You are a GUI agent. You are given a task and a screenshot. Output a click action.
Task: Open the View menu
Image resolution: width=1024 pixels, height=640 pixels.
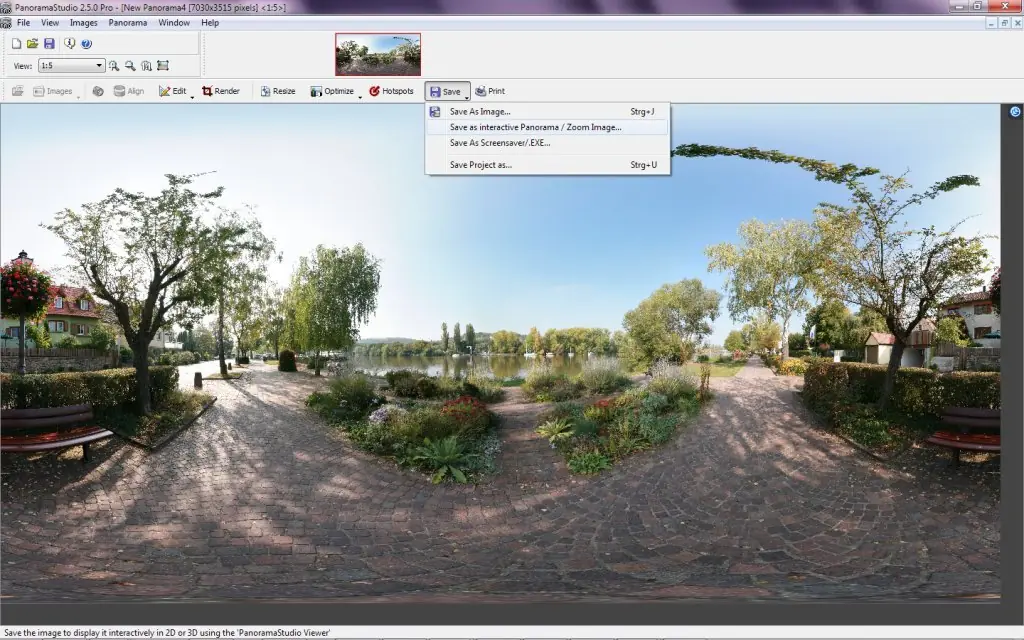coord(50,23)
